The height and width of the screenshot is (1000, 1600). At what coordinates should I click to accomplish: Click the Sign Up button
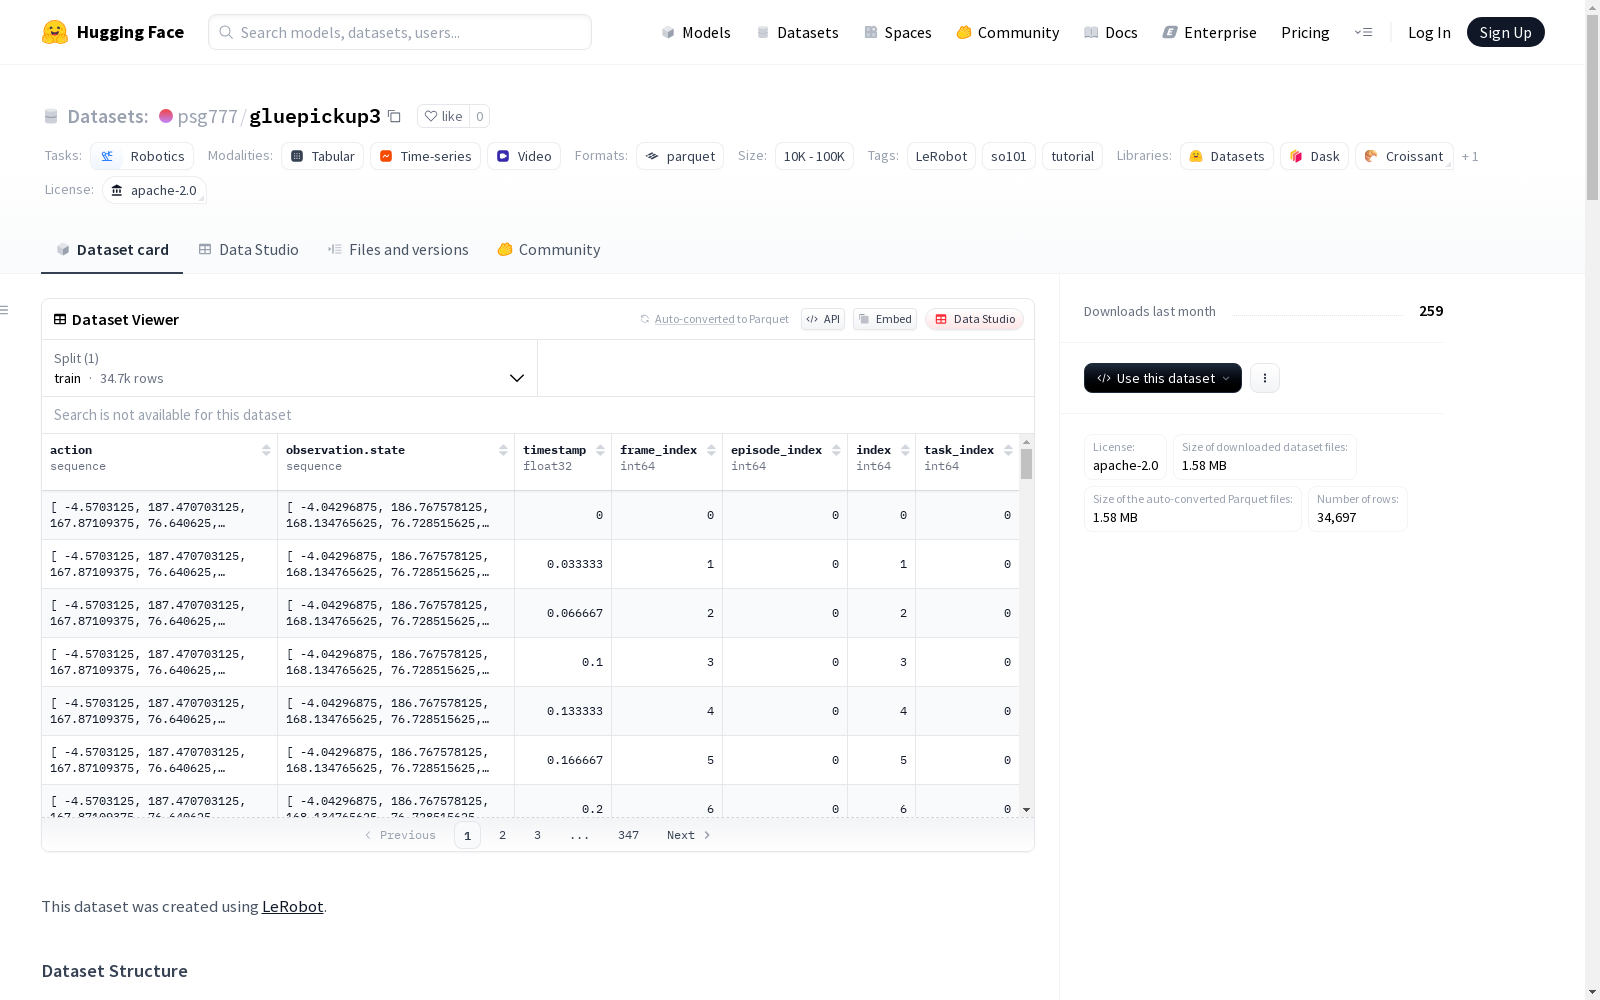pos(1505,32)
